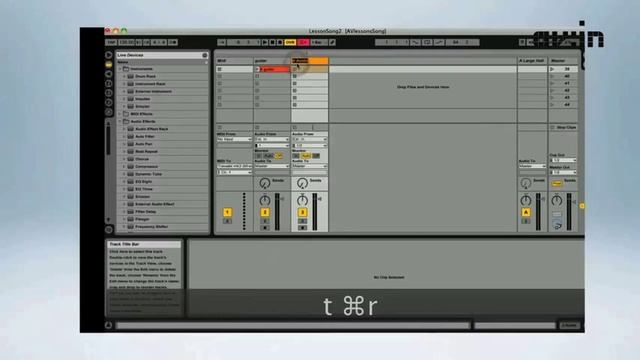
Task: Select Filter Delay device
Action: pyautogui.click(x=146, y=211)
